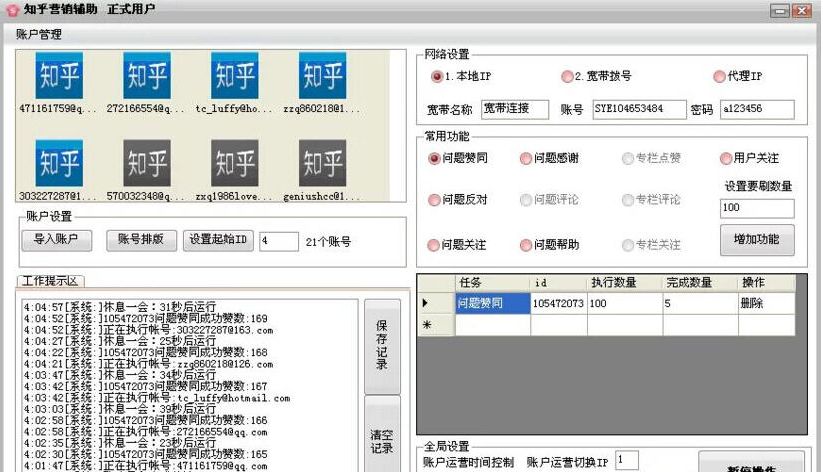This screenshot has width=823, height=472.
Task: Click log line 问题赞同成功赞数:168
Action: pyautogui.click(x=145, y=353)
